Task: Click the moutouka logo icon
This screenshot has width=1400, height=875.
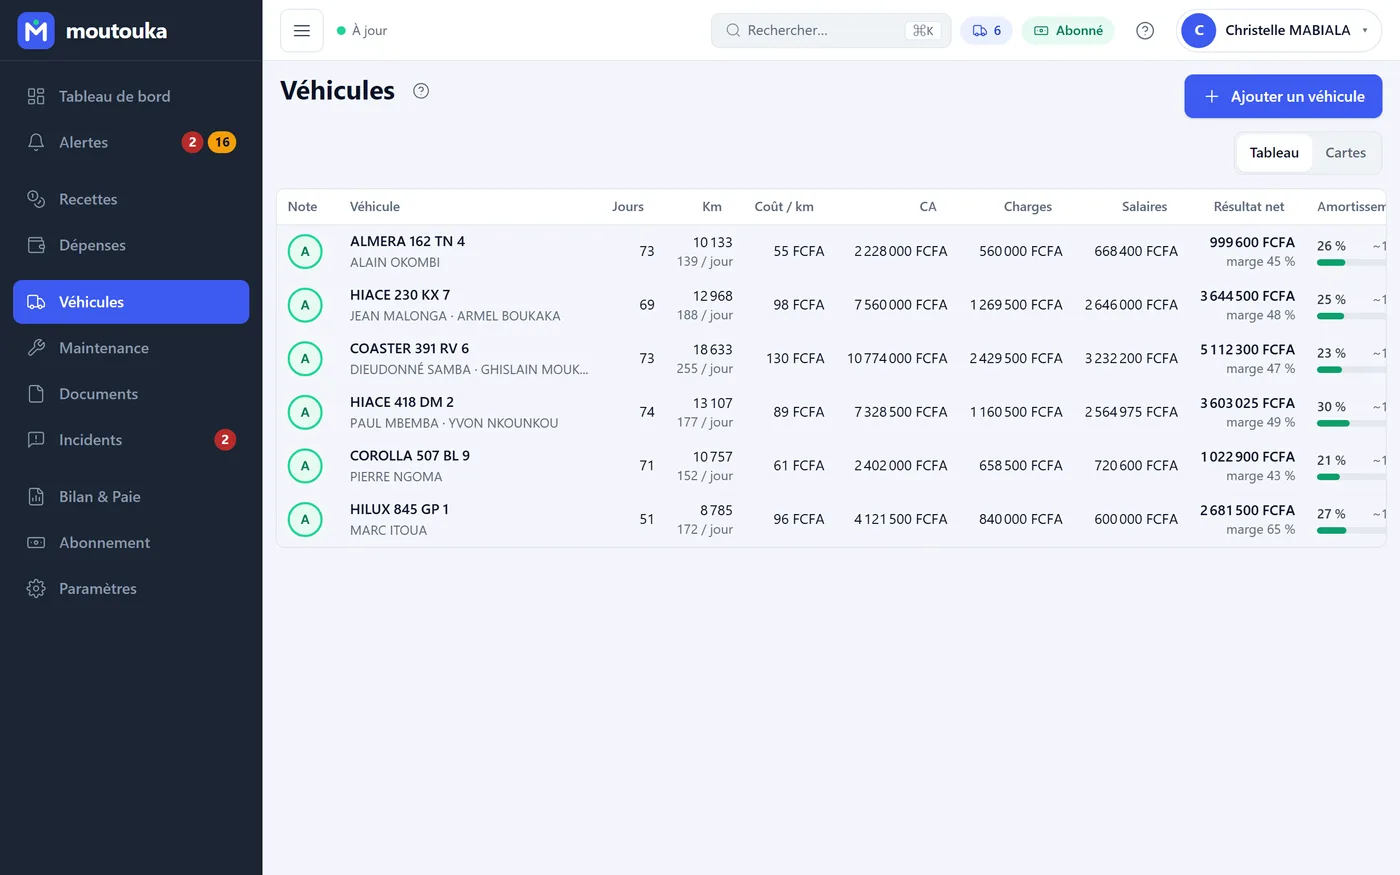Action: pyautogui.click(x=36, y=31)
